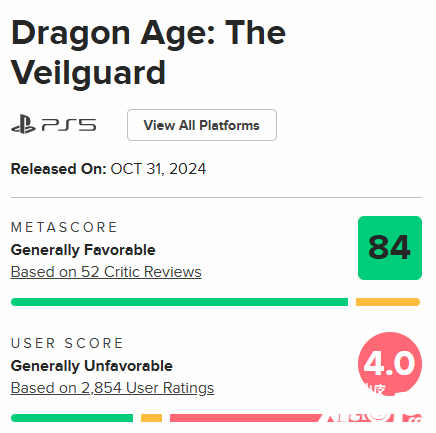Click the Generally Unfavorable text
Screen dimensions: 436x433
[92, 366]
